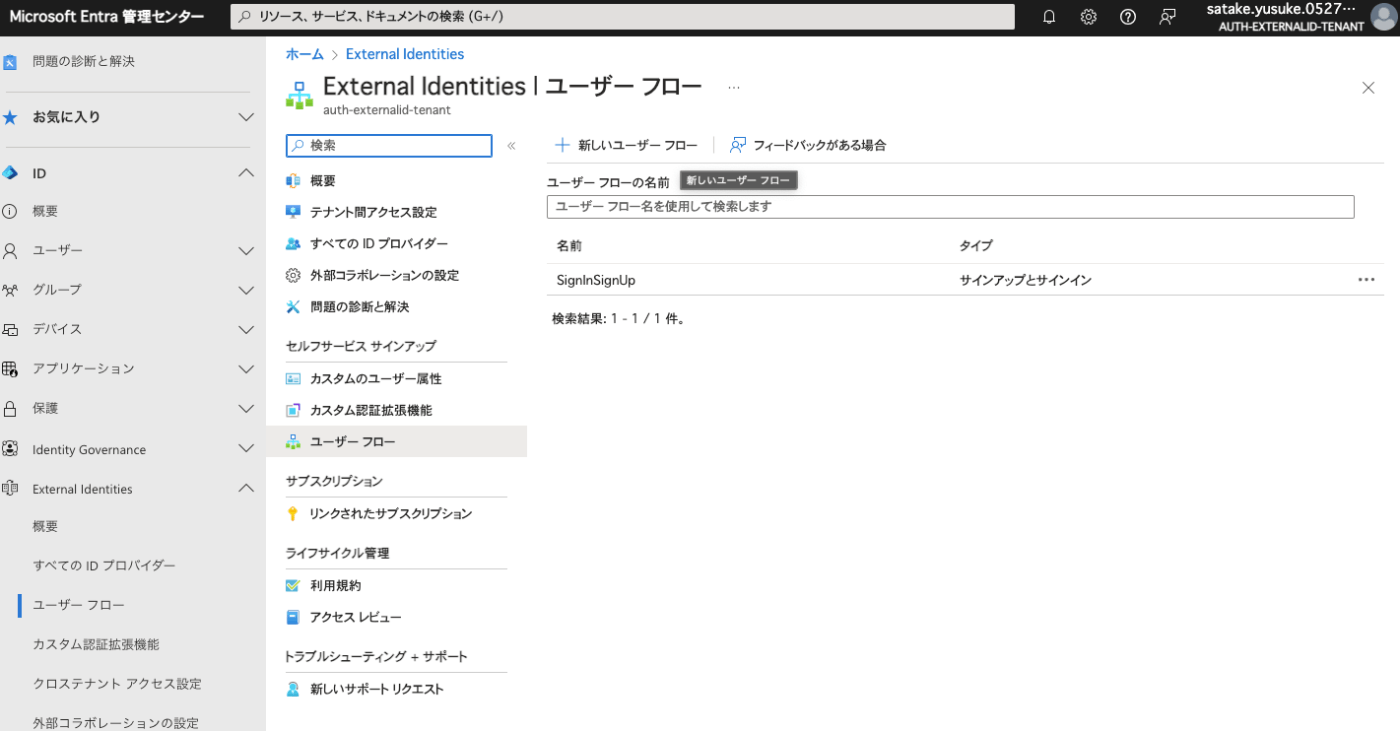The width and height of the screenshot is (1400, 731).
Task: Open the help question mark icon
Action: [1128, 17]
